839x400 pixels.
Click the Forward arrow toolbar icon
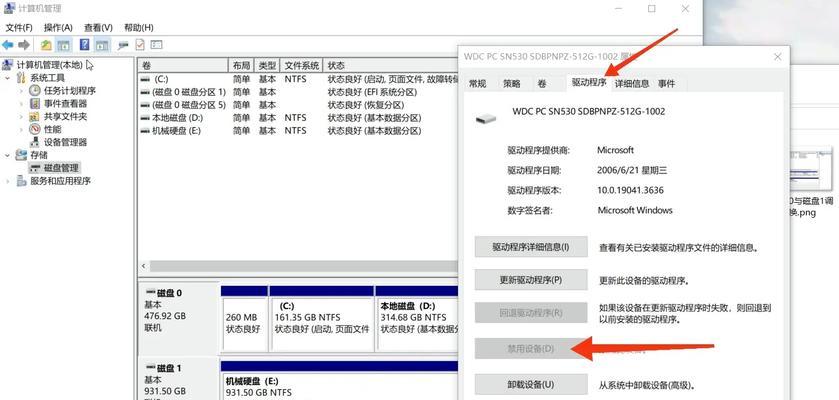[24, 45]
